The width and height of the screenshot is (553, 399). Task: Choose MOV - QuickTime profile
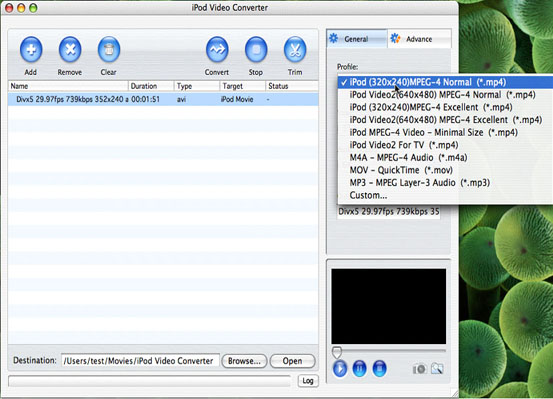(445, 170)
